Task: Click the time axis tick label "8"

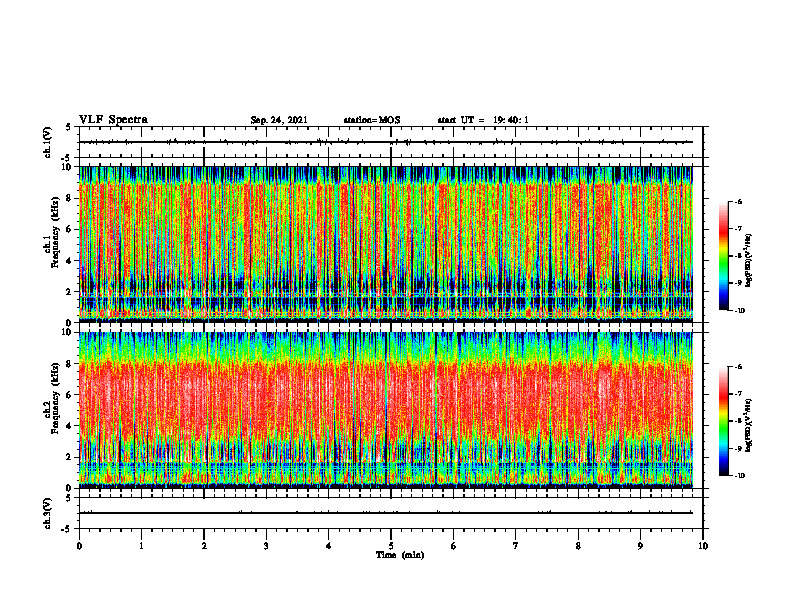Action: tap(578, 546)
